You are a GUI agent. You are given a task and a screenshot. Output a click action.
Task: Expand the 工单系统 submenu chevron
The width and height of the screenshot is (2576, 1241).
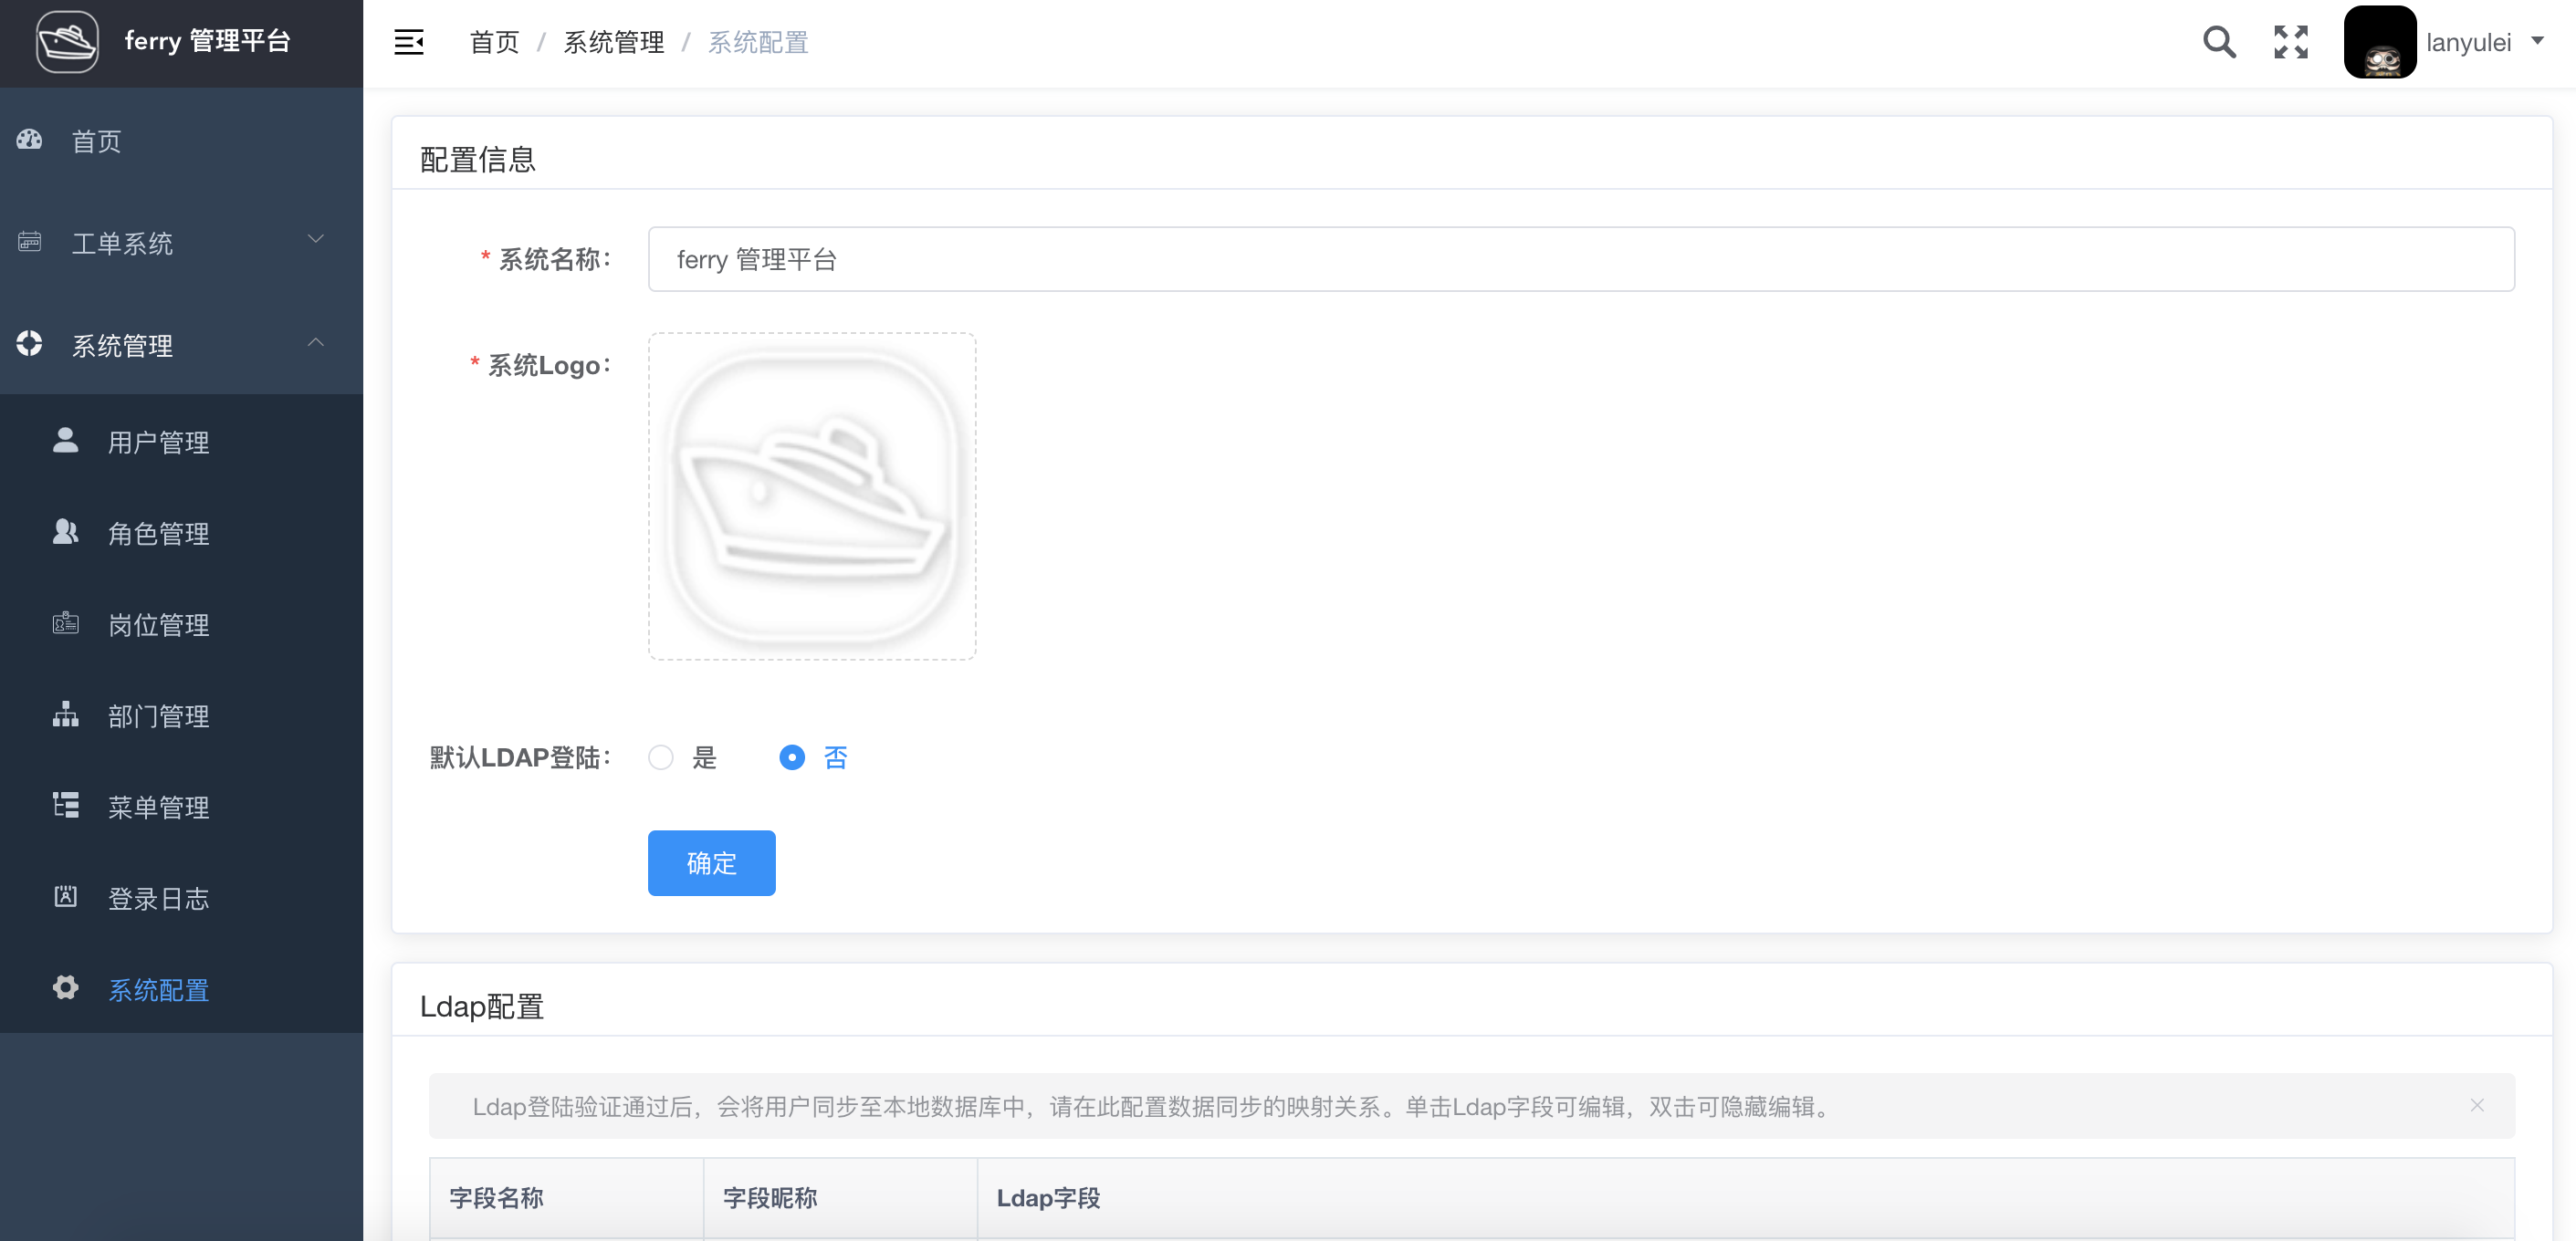point(316,239)
